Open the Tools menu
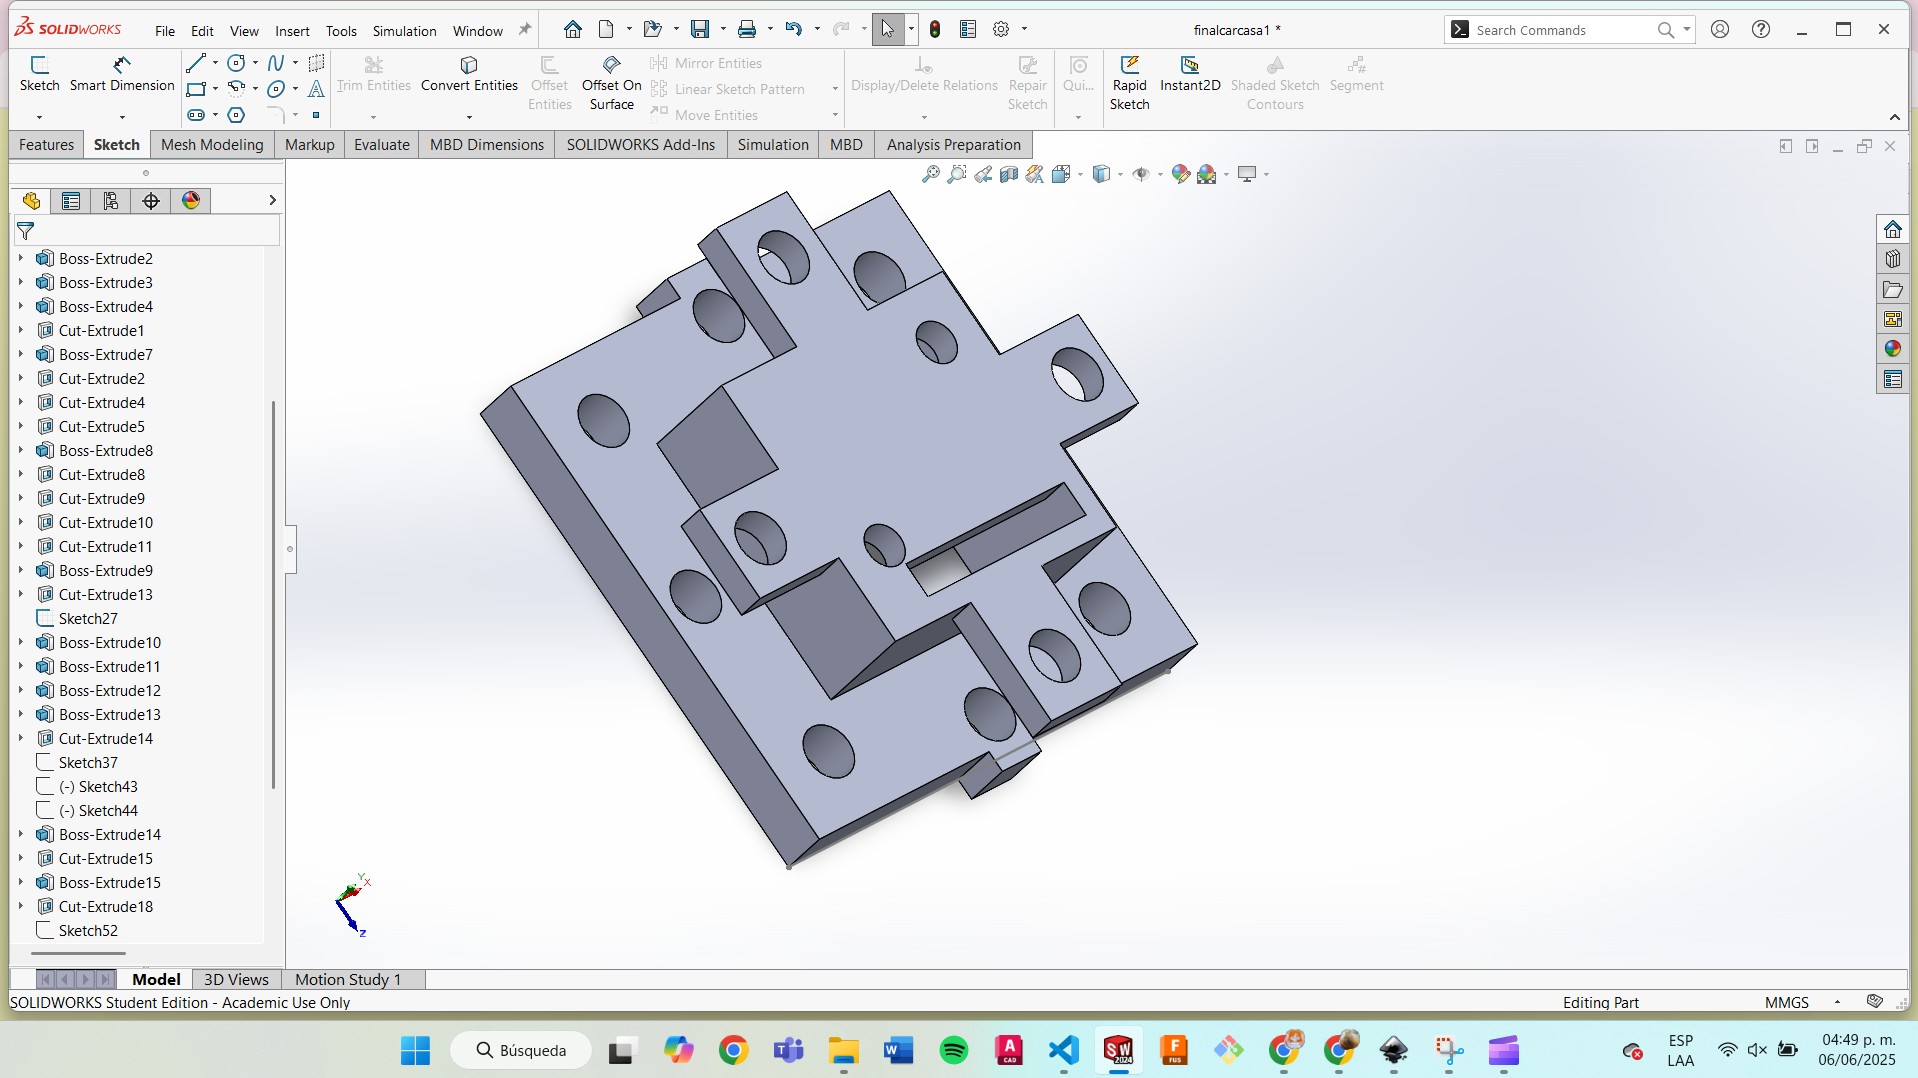 (x=341, y=31)
